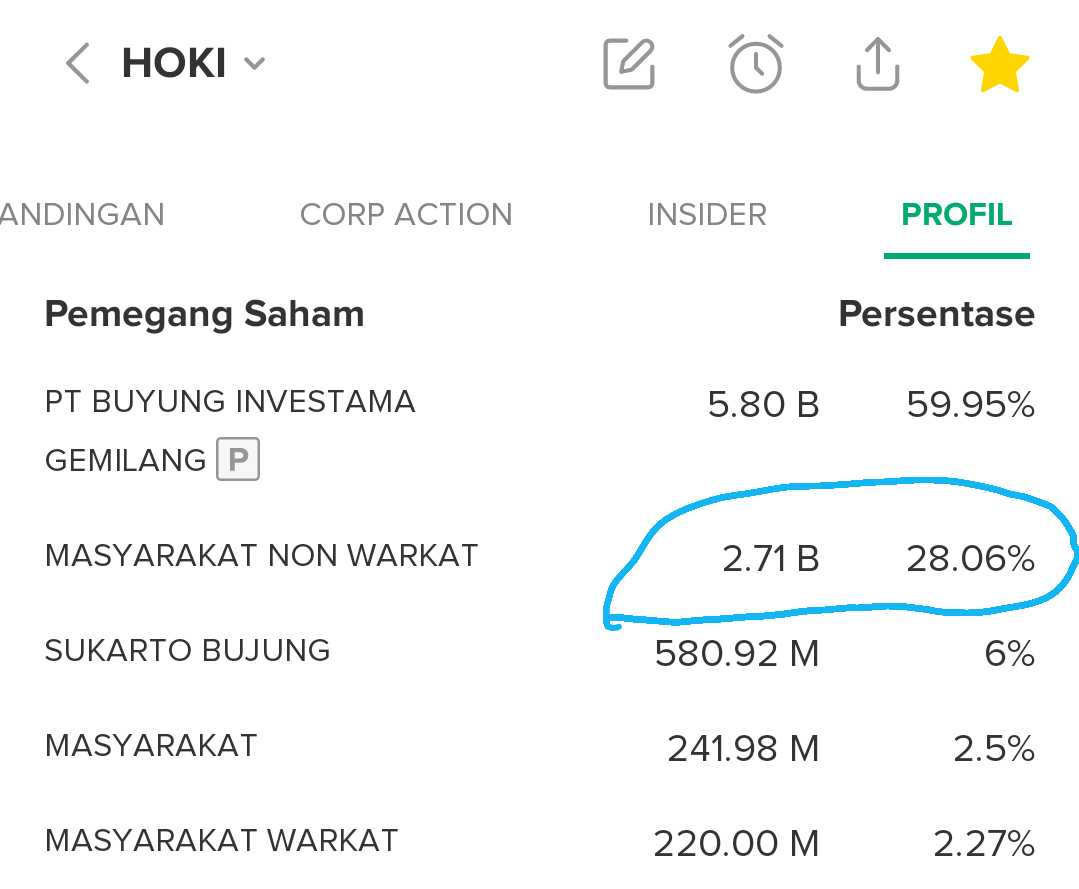The width and height of the screenshot is (1079, 889).
Task: Tap the back arrow icon
Action: (x=78, y=65)
